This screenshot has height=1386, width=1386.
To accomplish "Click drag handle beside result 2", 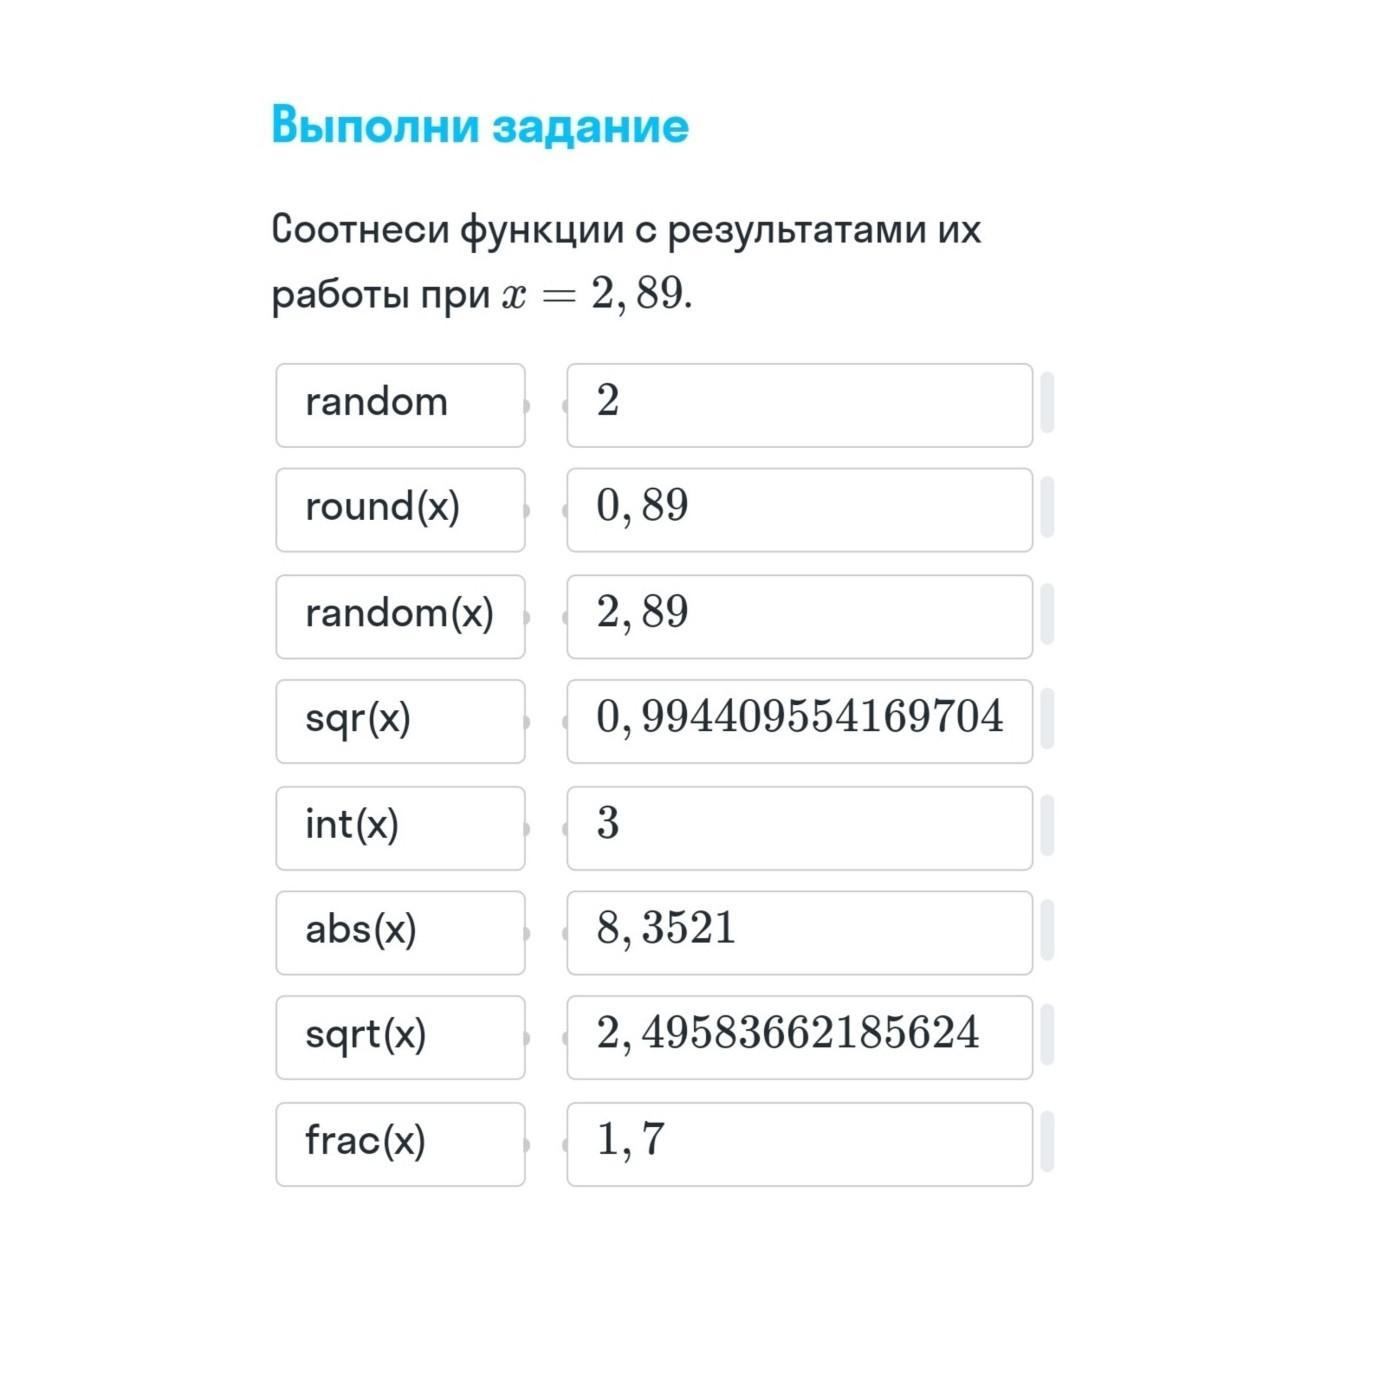I will click(1047, 403).
